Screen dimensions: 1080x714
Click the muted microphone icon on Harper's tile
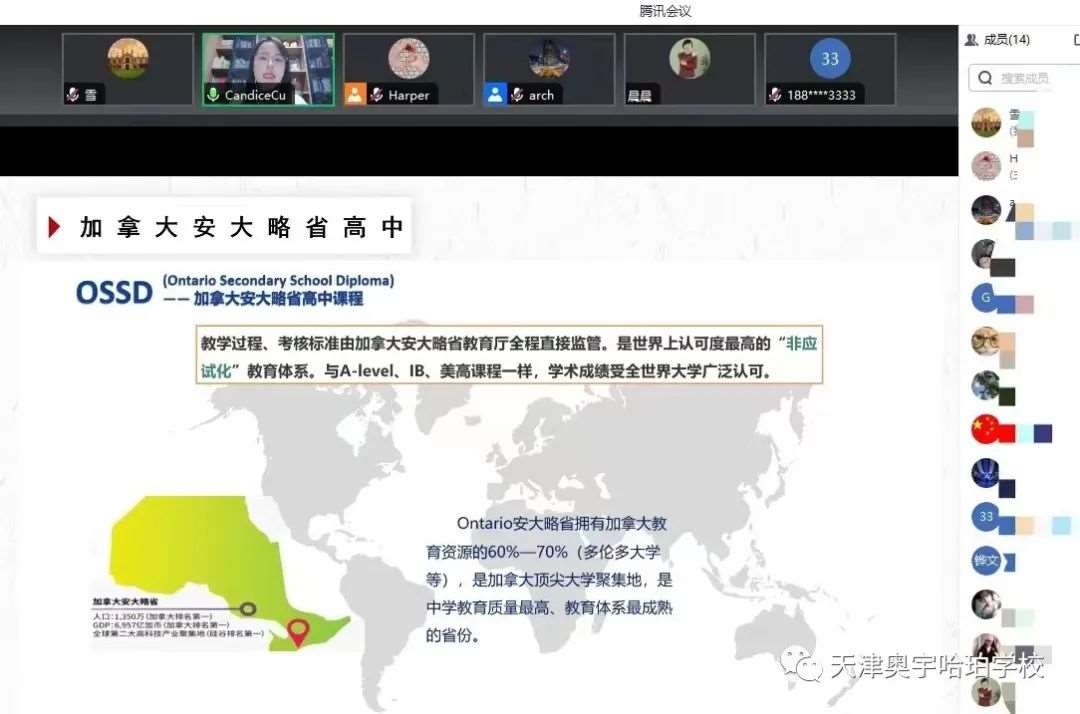coord(377,95)
